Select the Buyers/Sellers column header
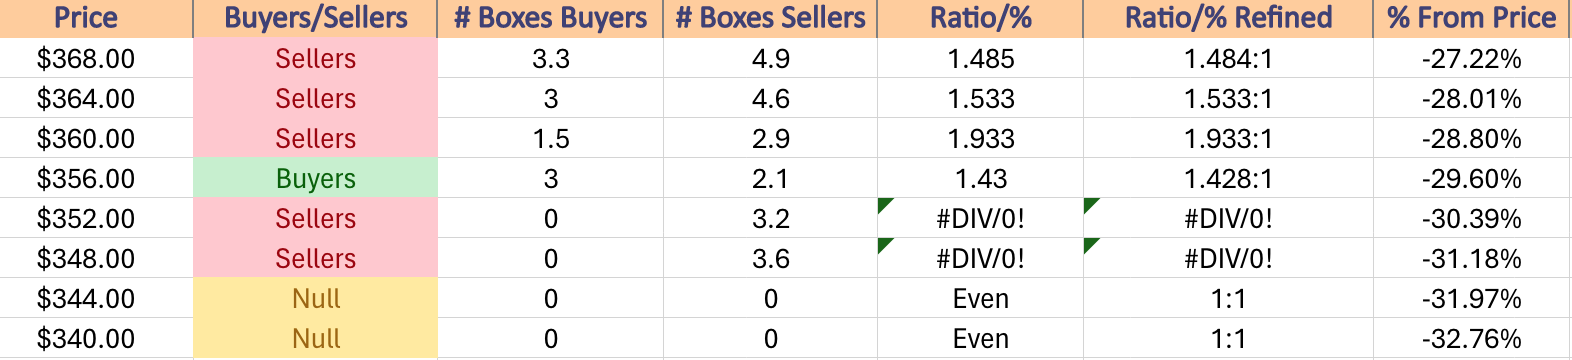The height and width of the screenshot is (360, 1572). [315, 18]
